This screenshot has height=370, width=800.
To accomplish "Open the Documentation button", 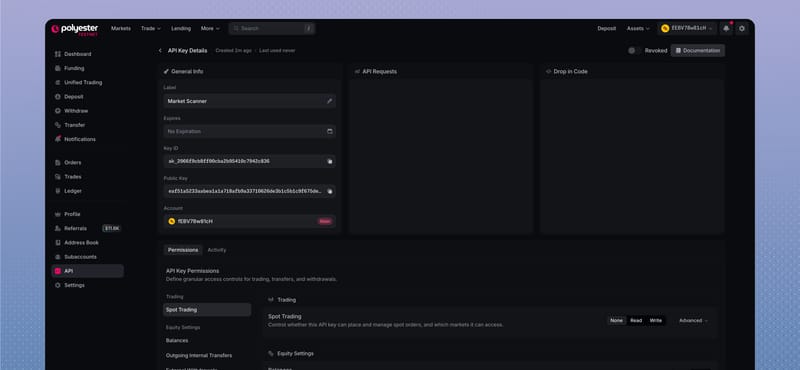I will pos(697,51).
